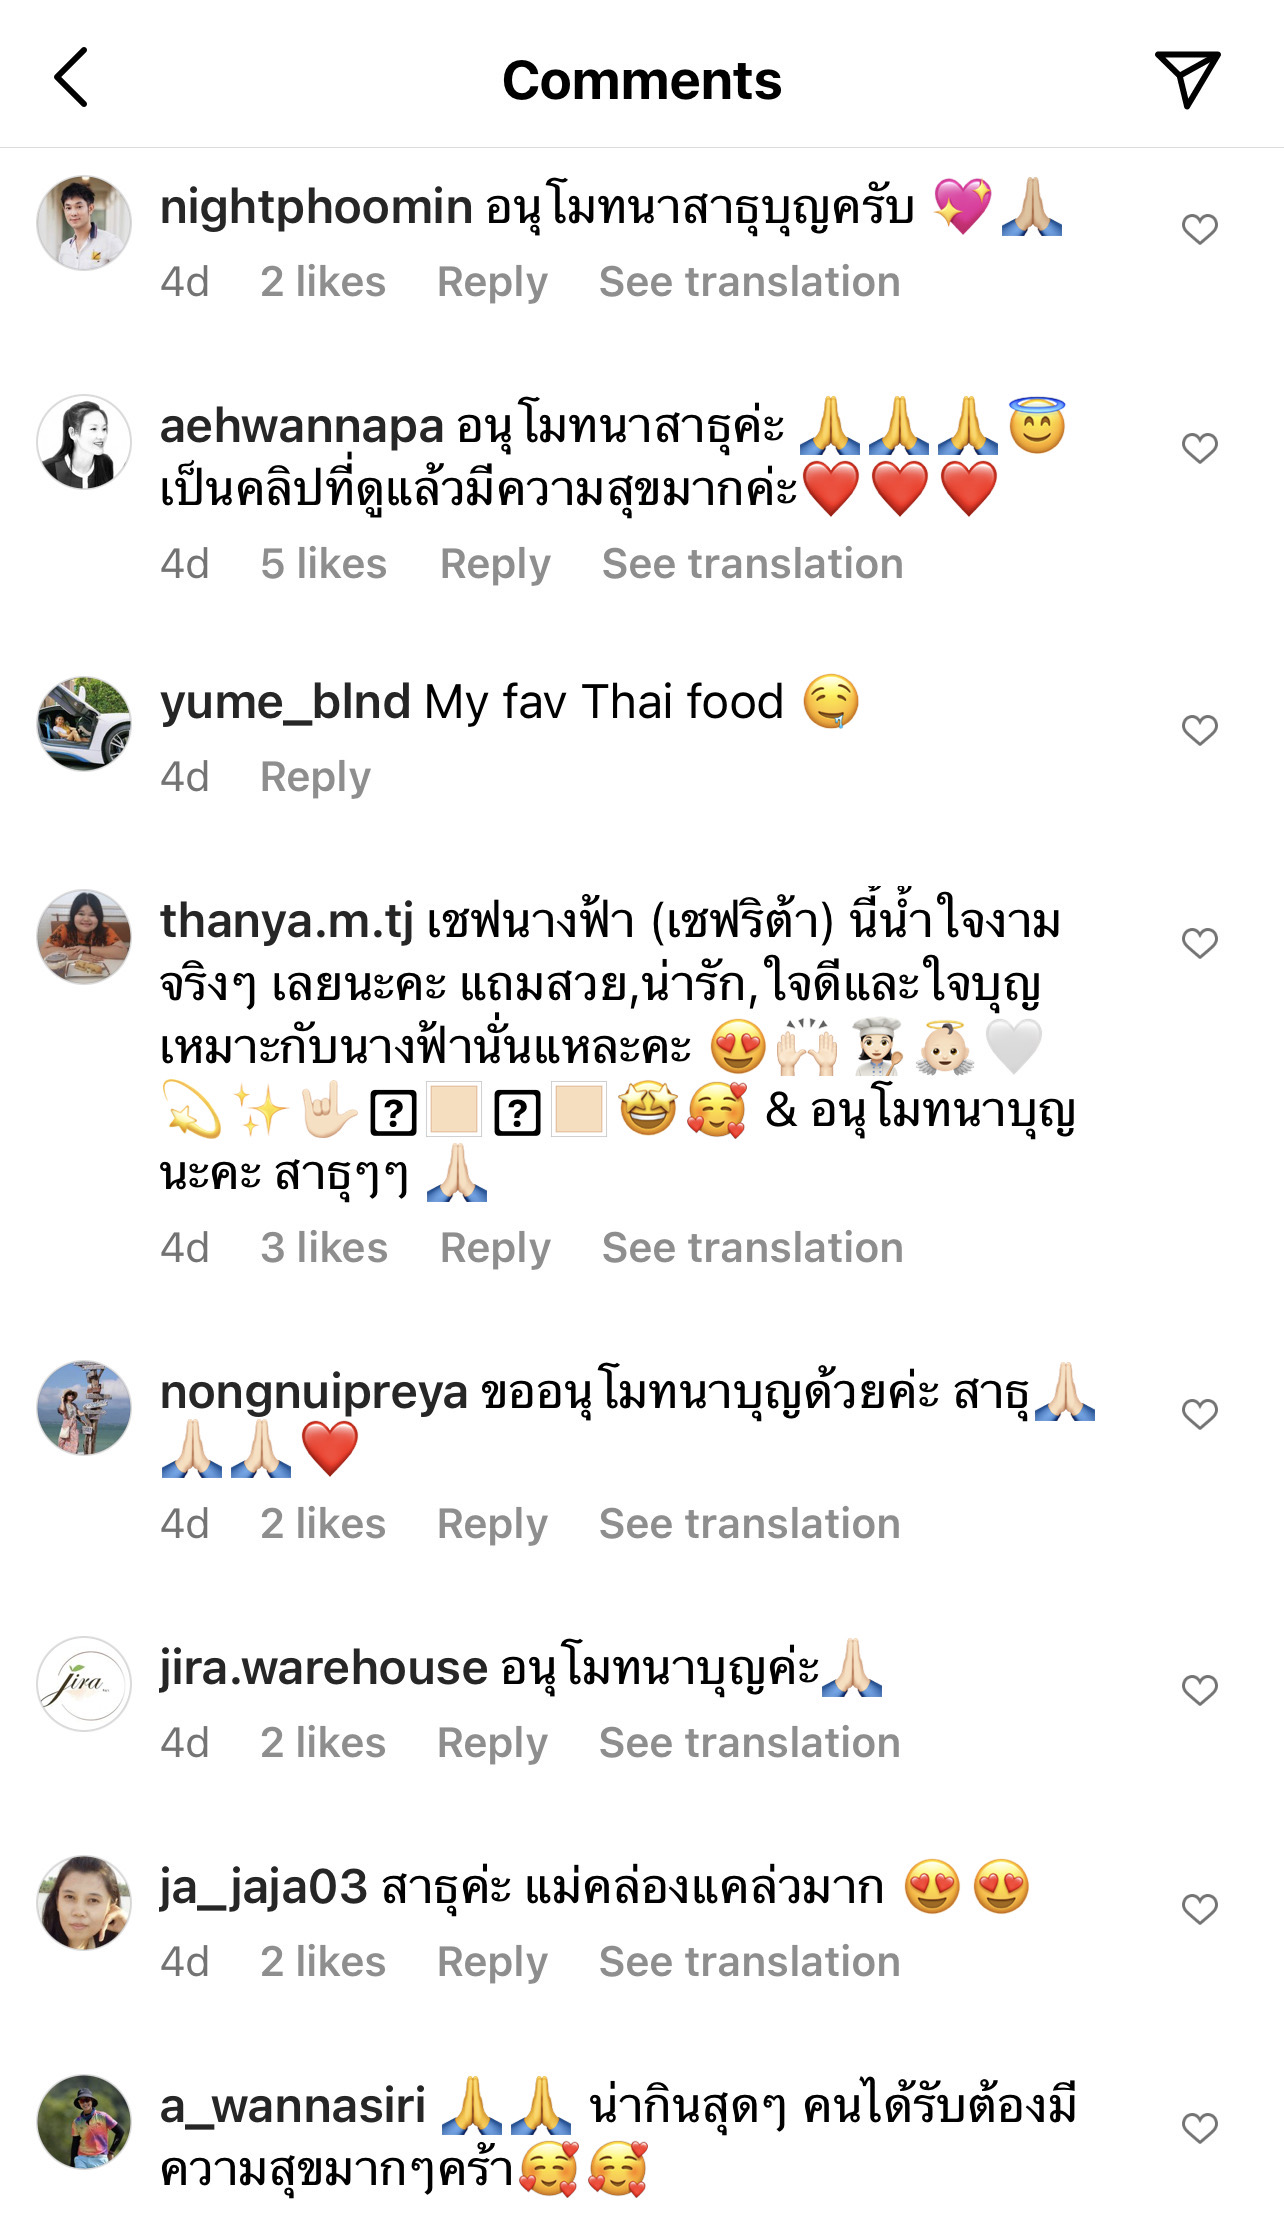The height and width of the screenshot is (2220, 1284).
Task: Open the yume_blnd username link
Action: (285, 702)
